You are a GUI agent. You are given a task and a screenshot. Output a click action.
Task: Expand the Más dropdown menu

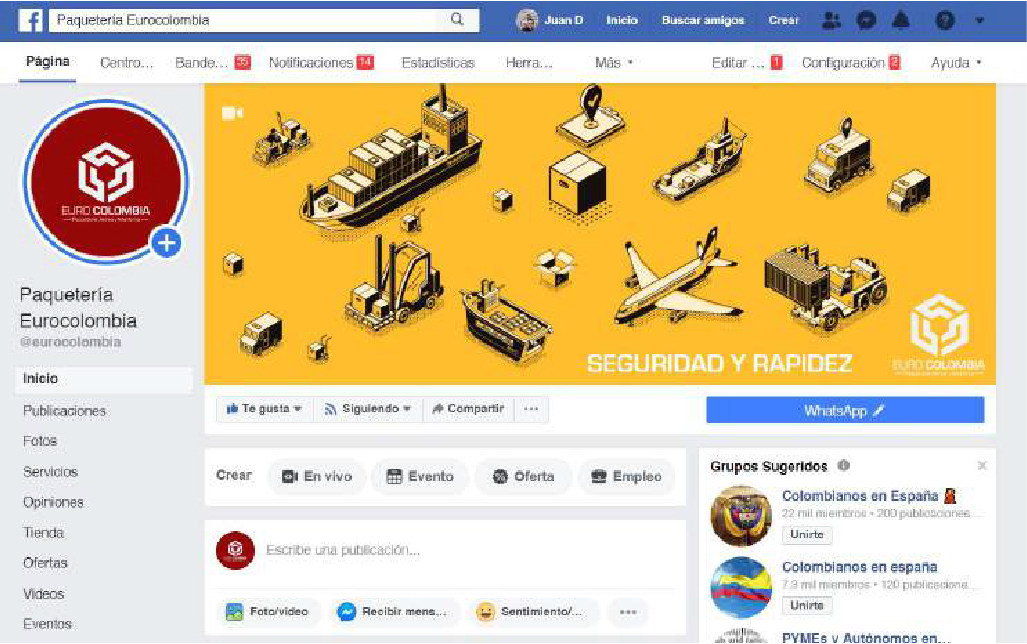(x=614, y=63)
